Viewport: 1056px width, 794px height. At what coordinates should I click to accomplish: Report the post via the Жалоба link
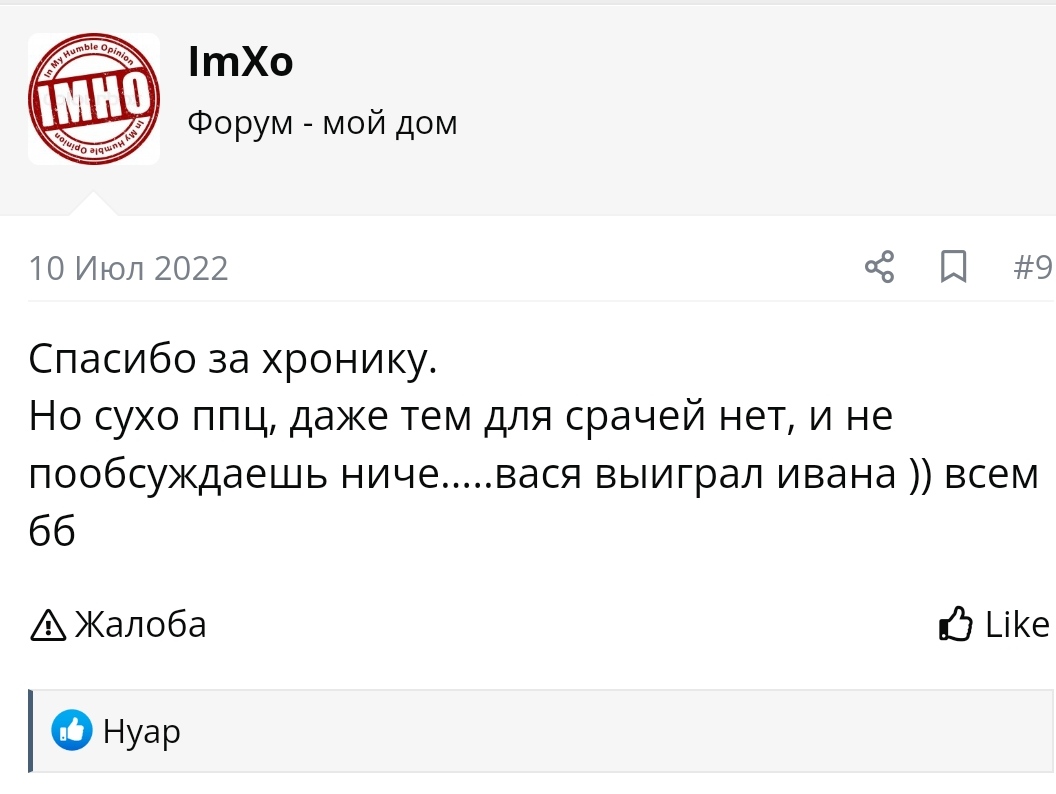[x=140, y=624]
